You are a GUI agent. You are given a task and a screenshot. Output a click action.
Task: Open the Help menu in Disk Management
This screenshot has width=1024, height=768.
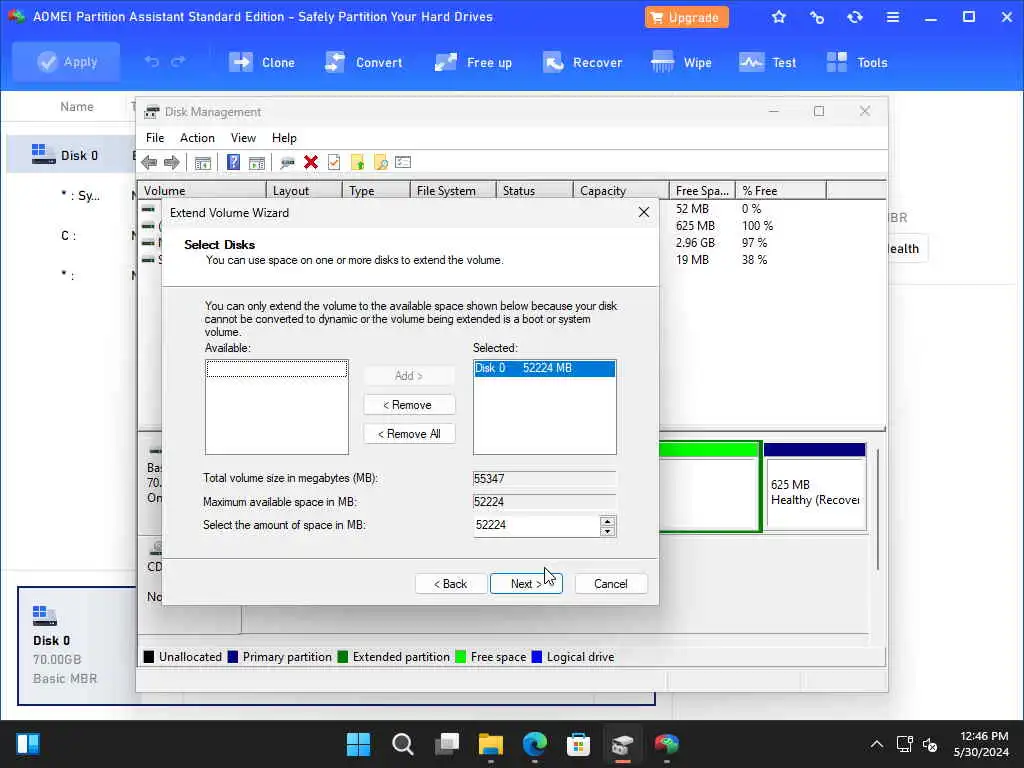click(x=284, y=138)
